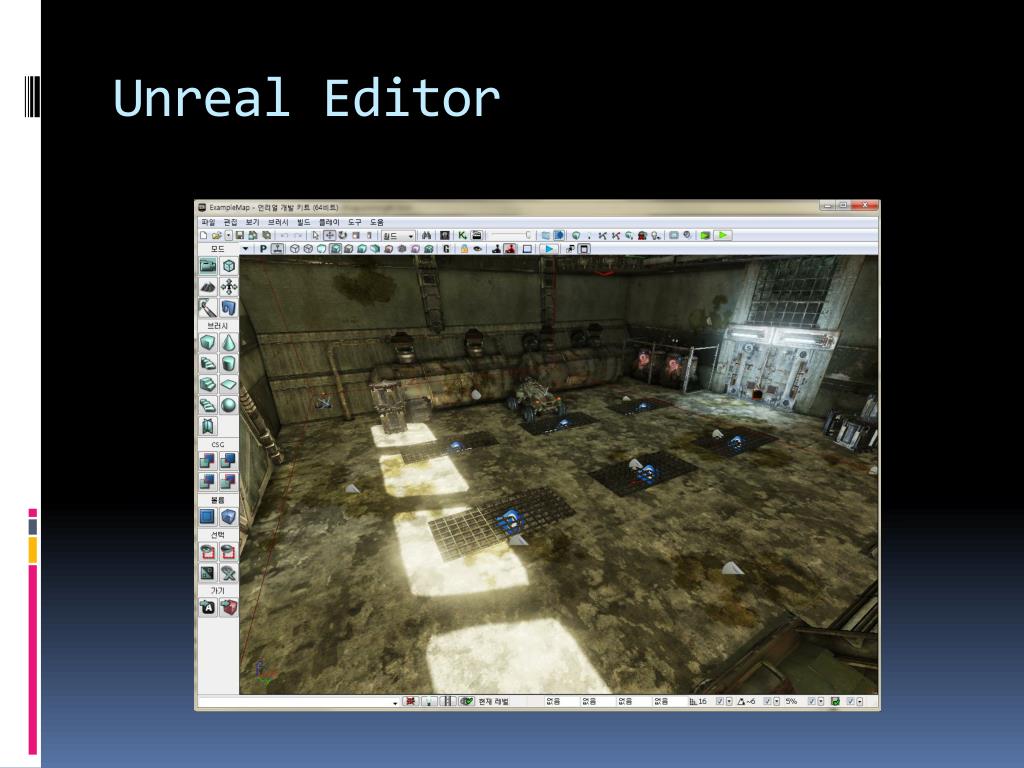Open scale snap dropdown next to 5%
This screenshot has height=768, width=1024.
click(821, 701)
